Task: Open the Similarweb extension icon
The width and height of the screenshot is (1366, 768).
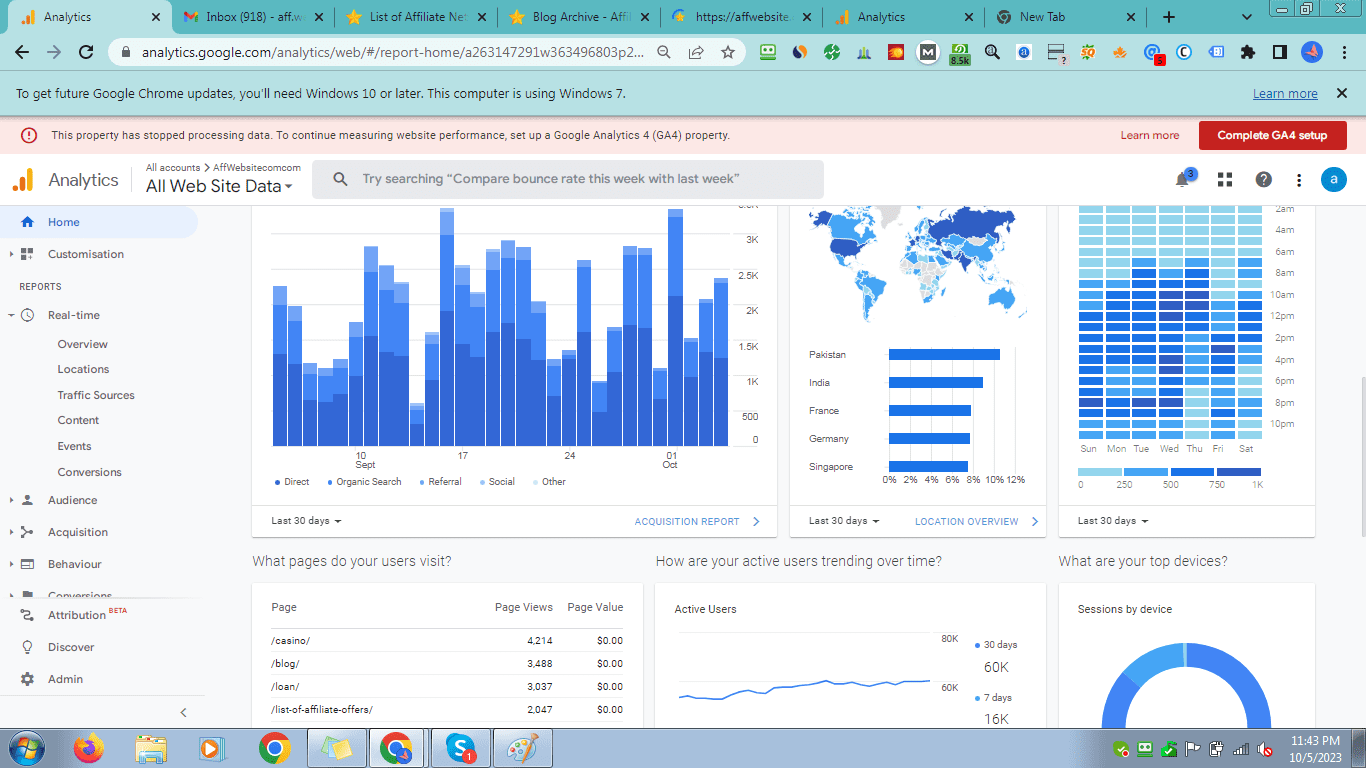Action: [799, 52]
